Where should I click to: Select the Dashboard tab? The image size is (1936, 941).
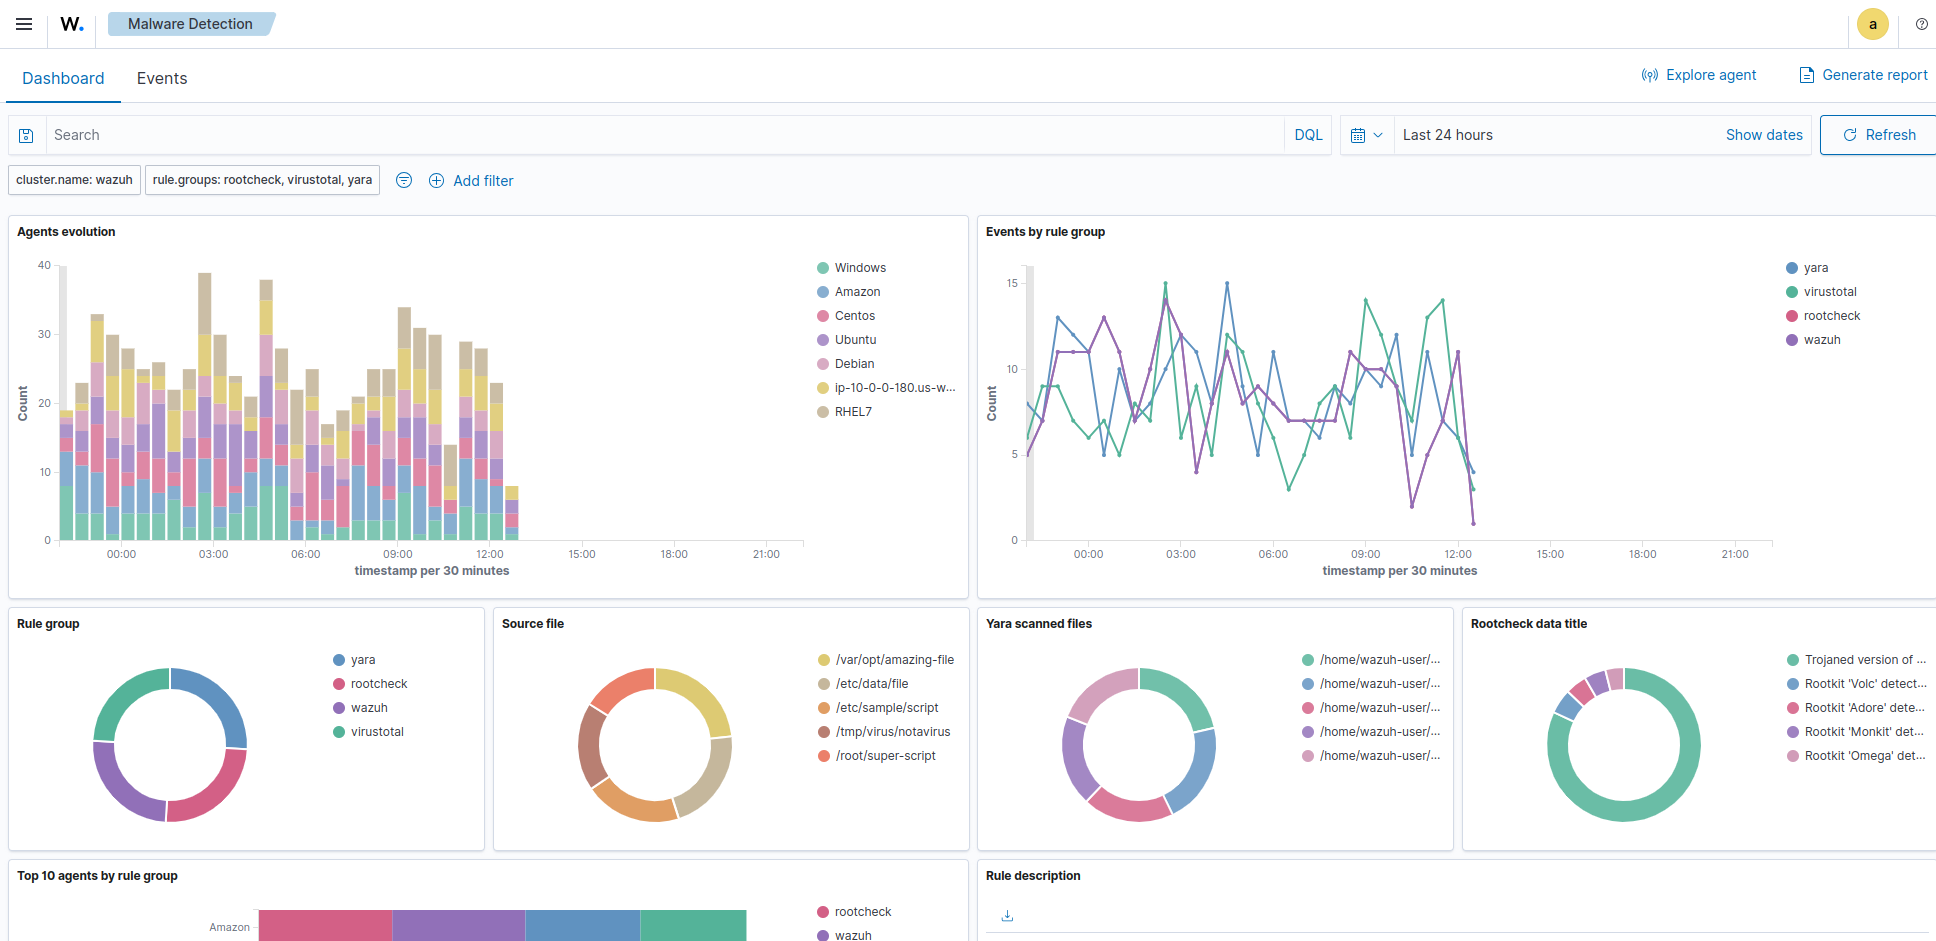[63, 78]
